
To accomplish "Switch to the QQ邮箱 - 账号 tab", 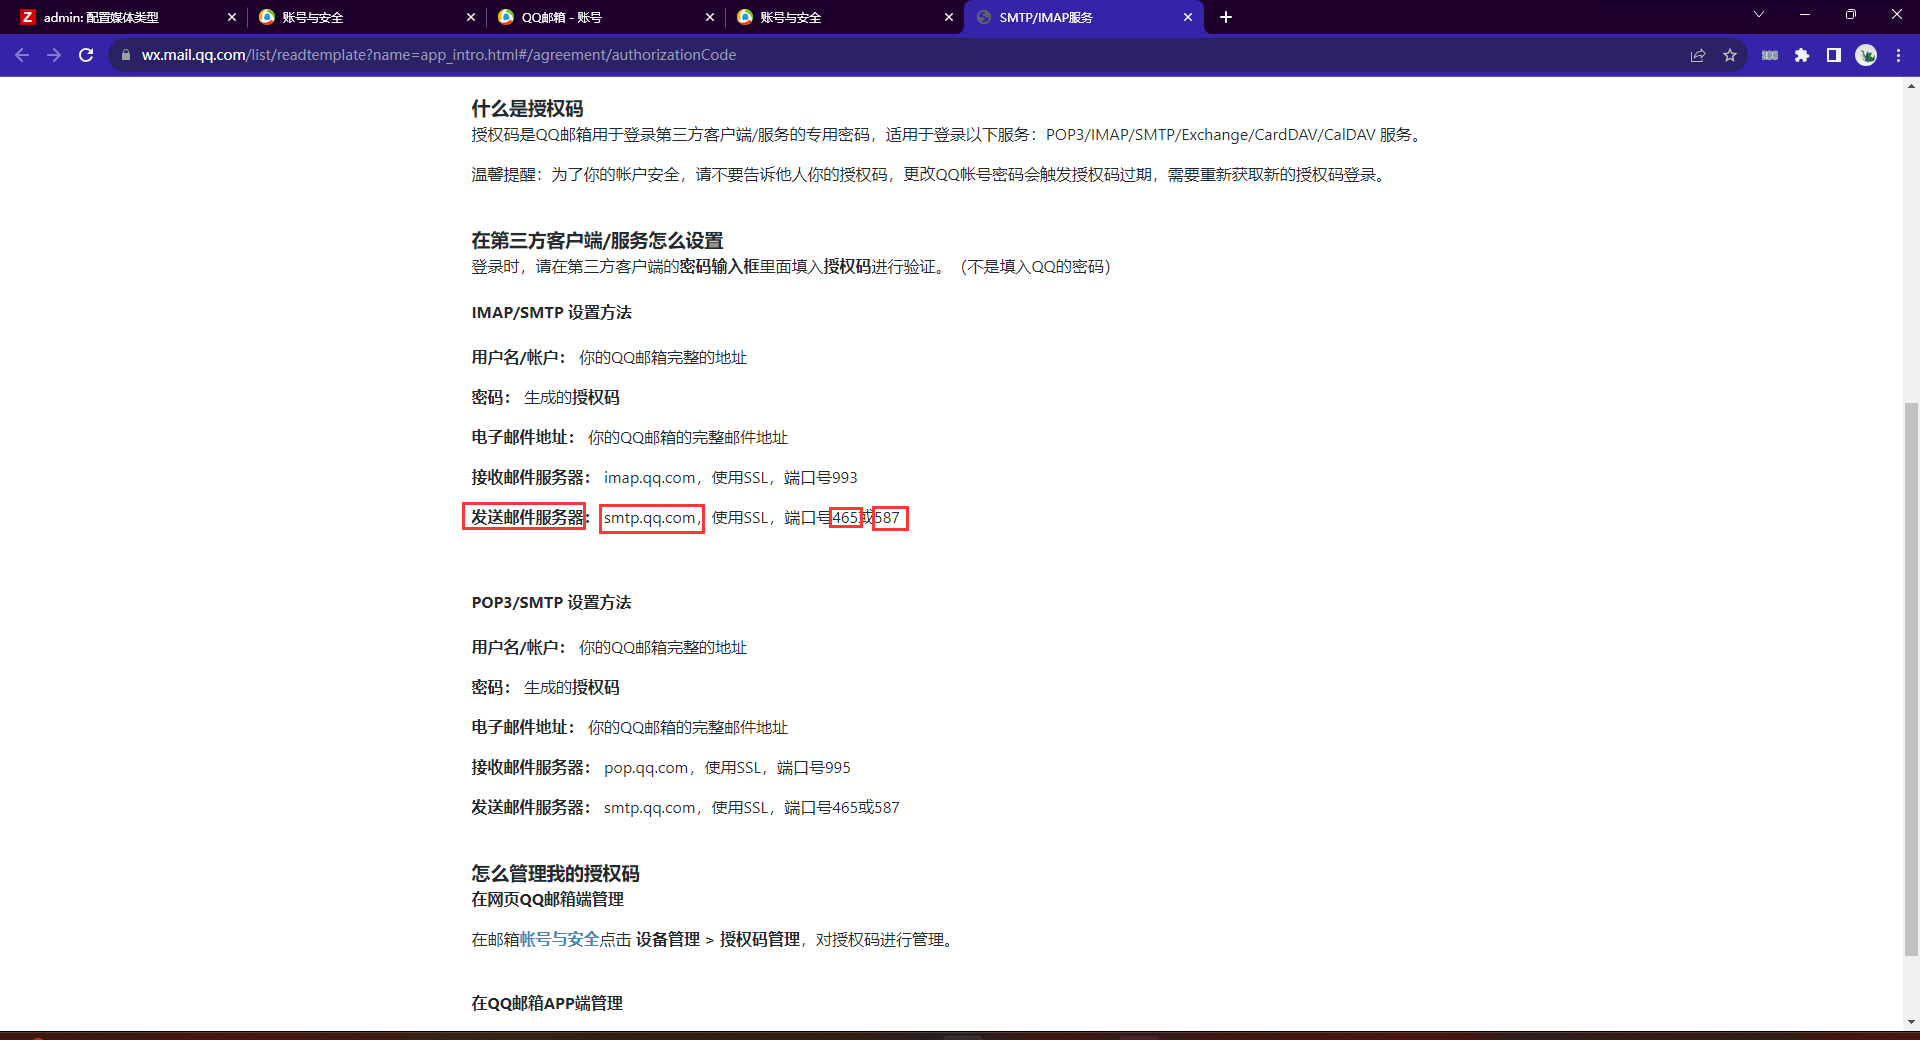I will pyautogui.click(x=605, y=17).
